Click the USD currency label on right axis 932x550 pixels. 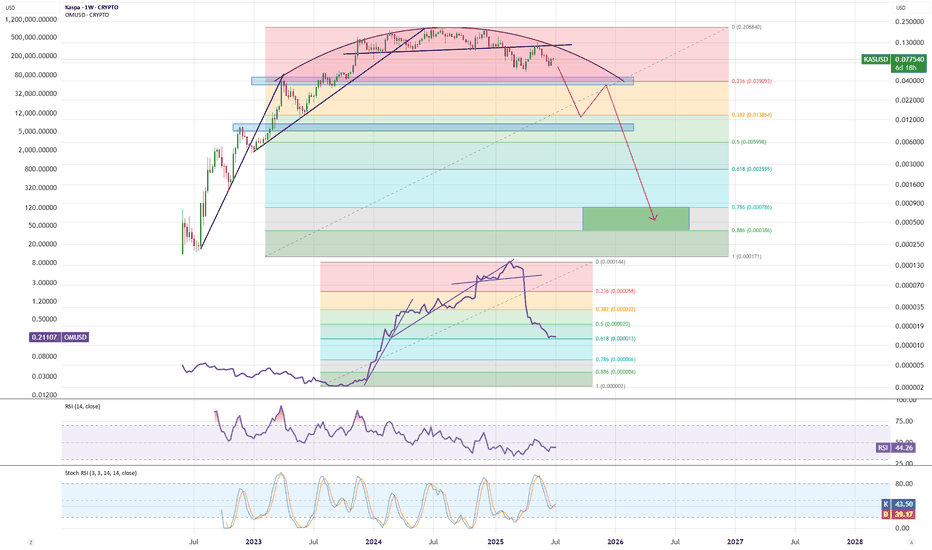(900, 8)
